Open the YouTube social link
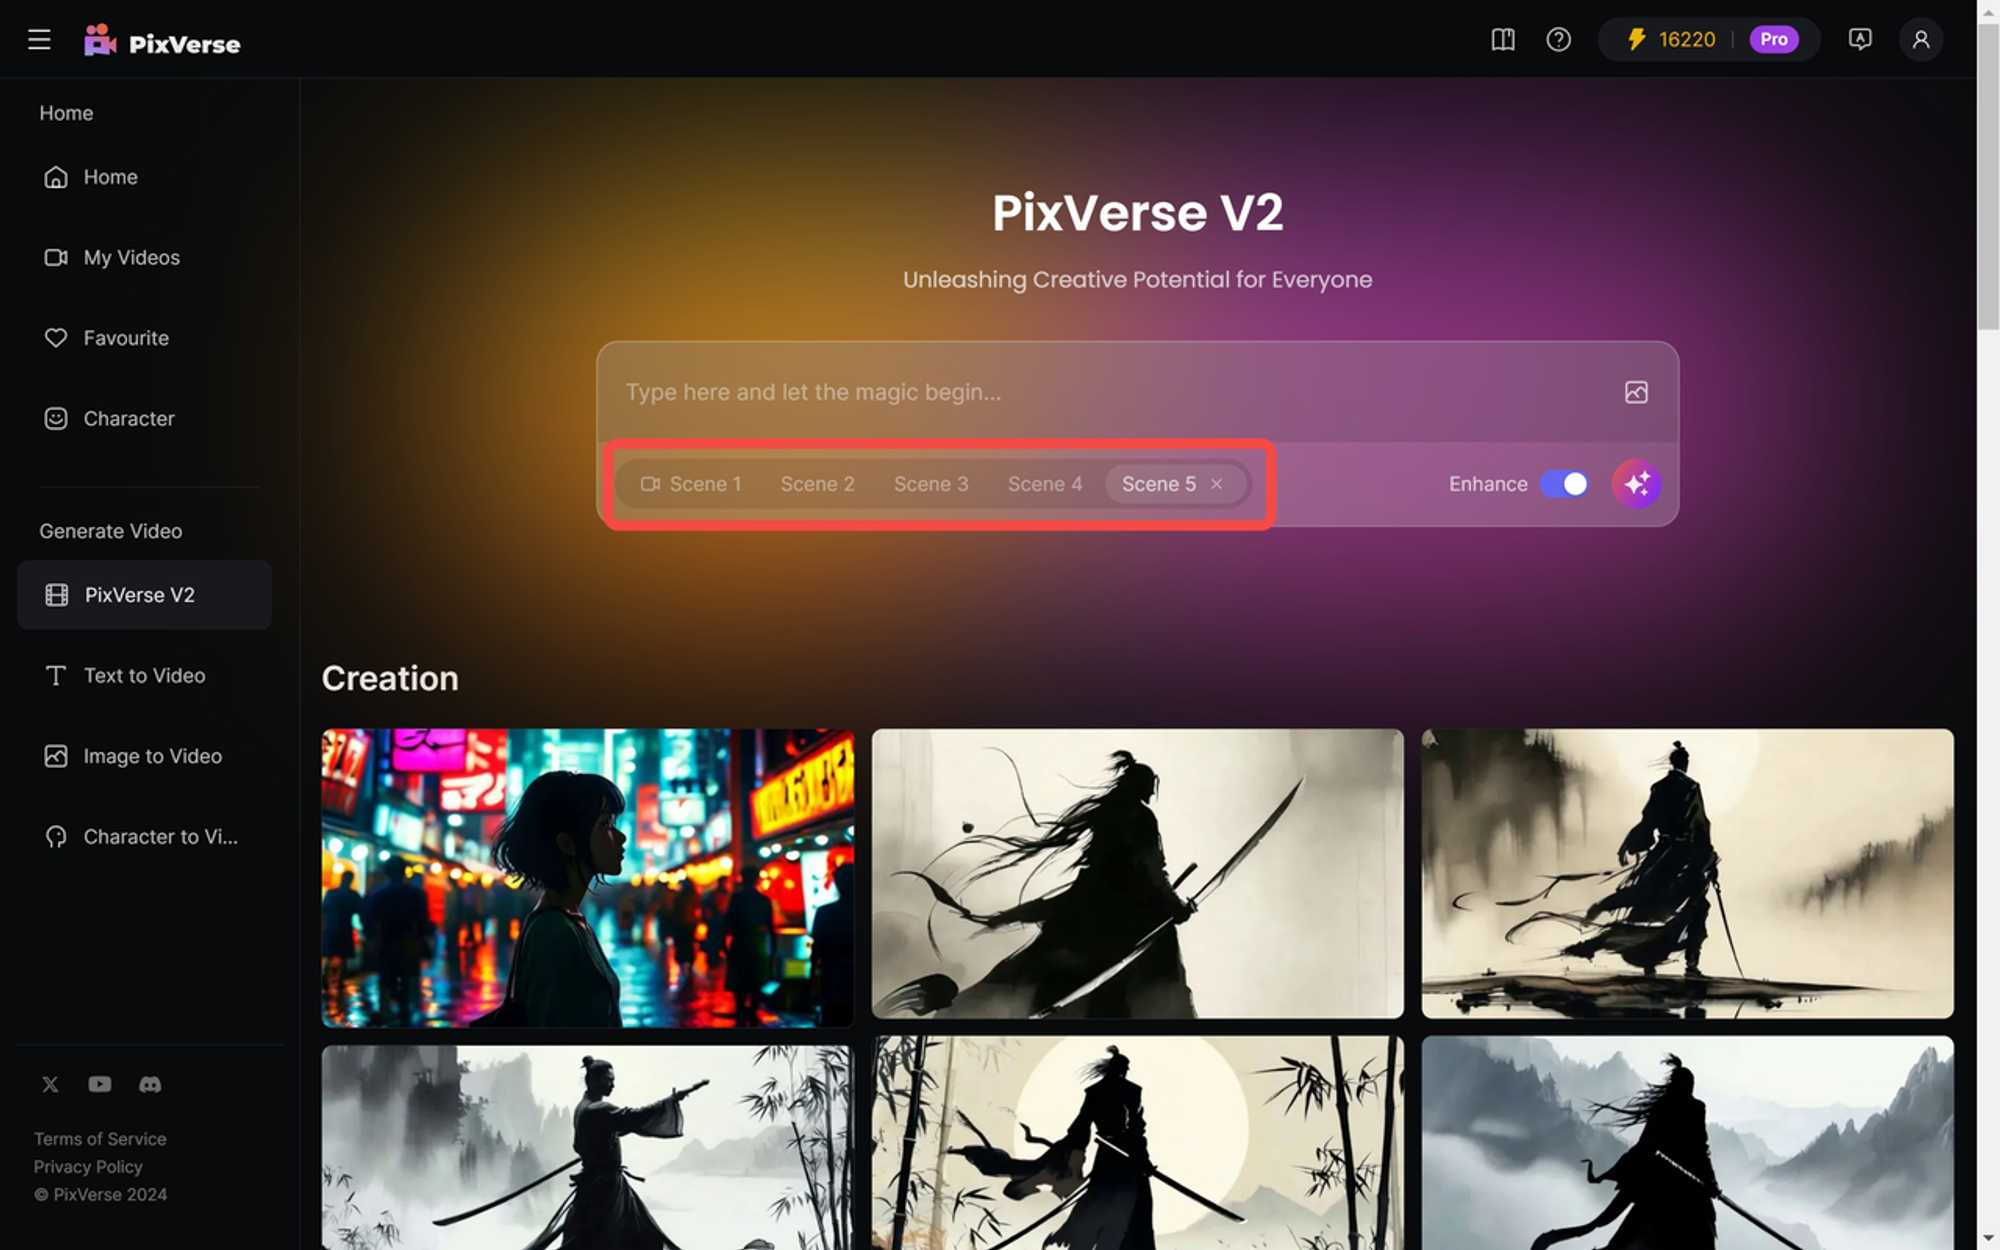Image resolution: width=2000 pixels, height=1250 pixels. pyautogui.click(x=100, y=1084)
